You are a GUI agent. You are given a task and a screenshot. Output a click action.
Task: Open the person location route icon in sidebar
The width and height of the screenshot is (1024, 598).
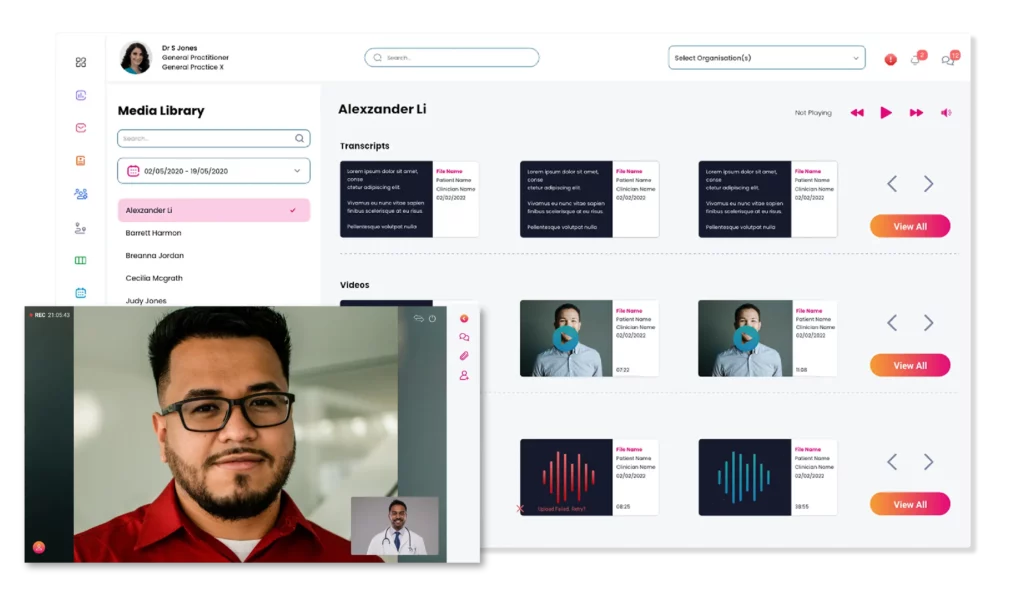[80, 228]
